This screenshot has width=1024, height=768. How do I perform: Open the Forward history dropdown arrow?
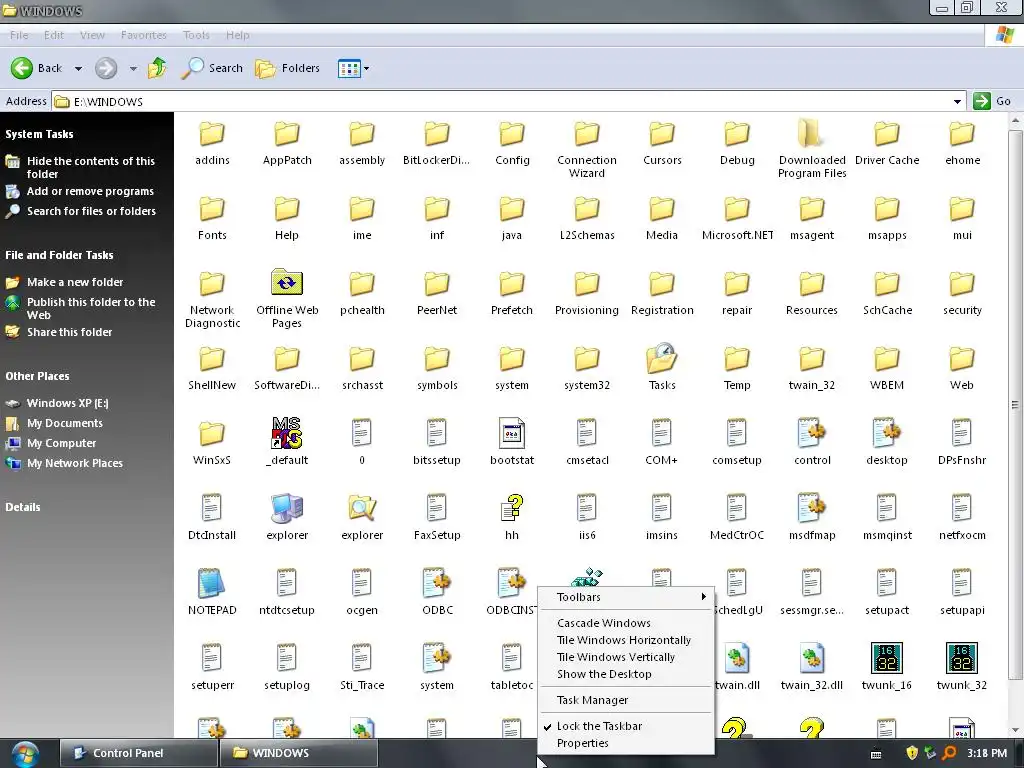[x=133, y=69]
